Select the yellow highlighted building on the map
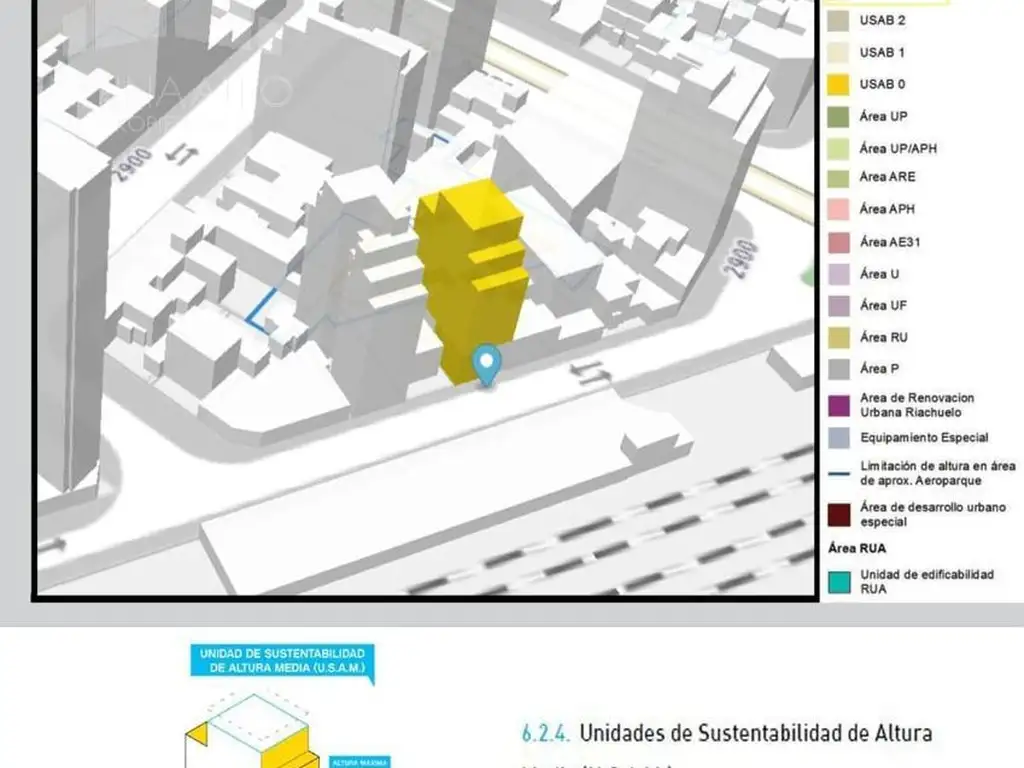 coord(472,275)
